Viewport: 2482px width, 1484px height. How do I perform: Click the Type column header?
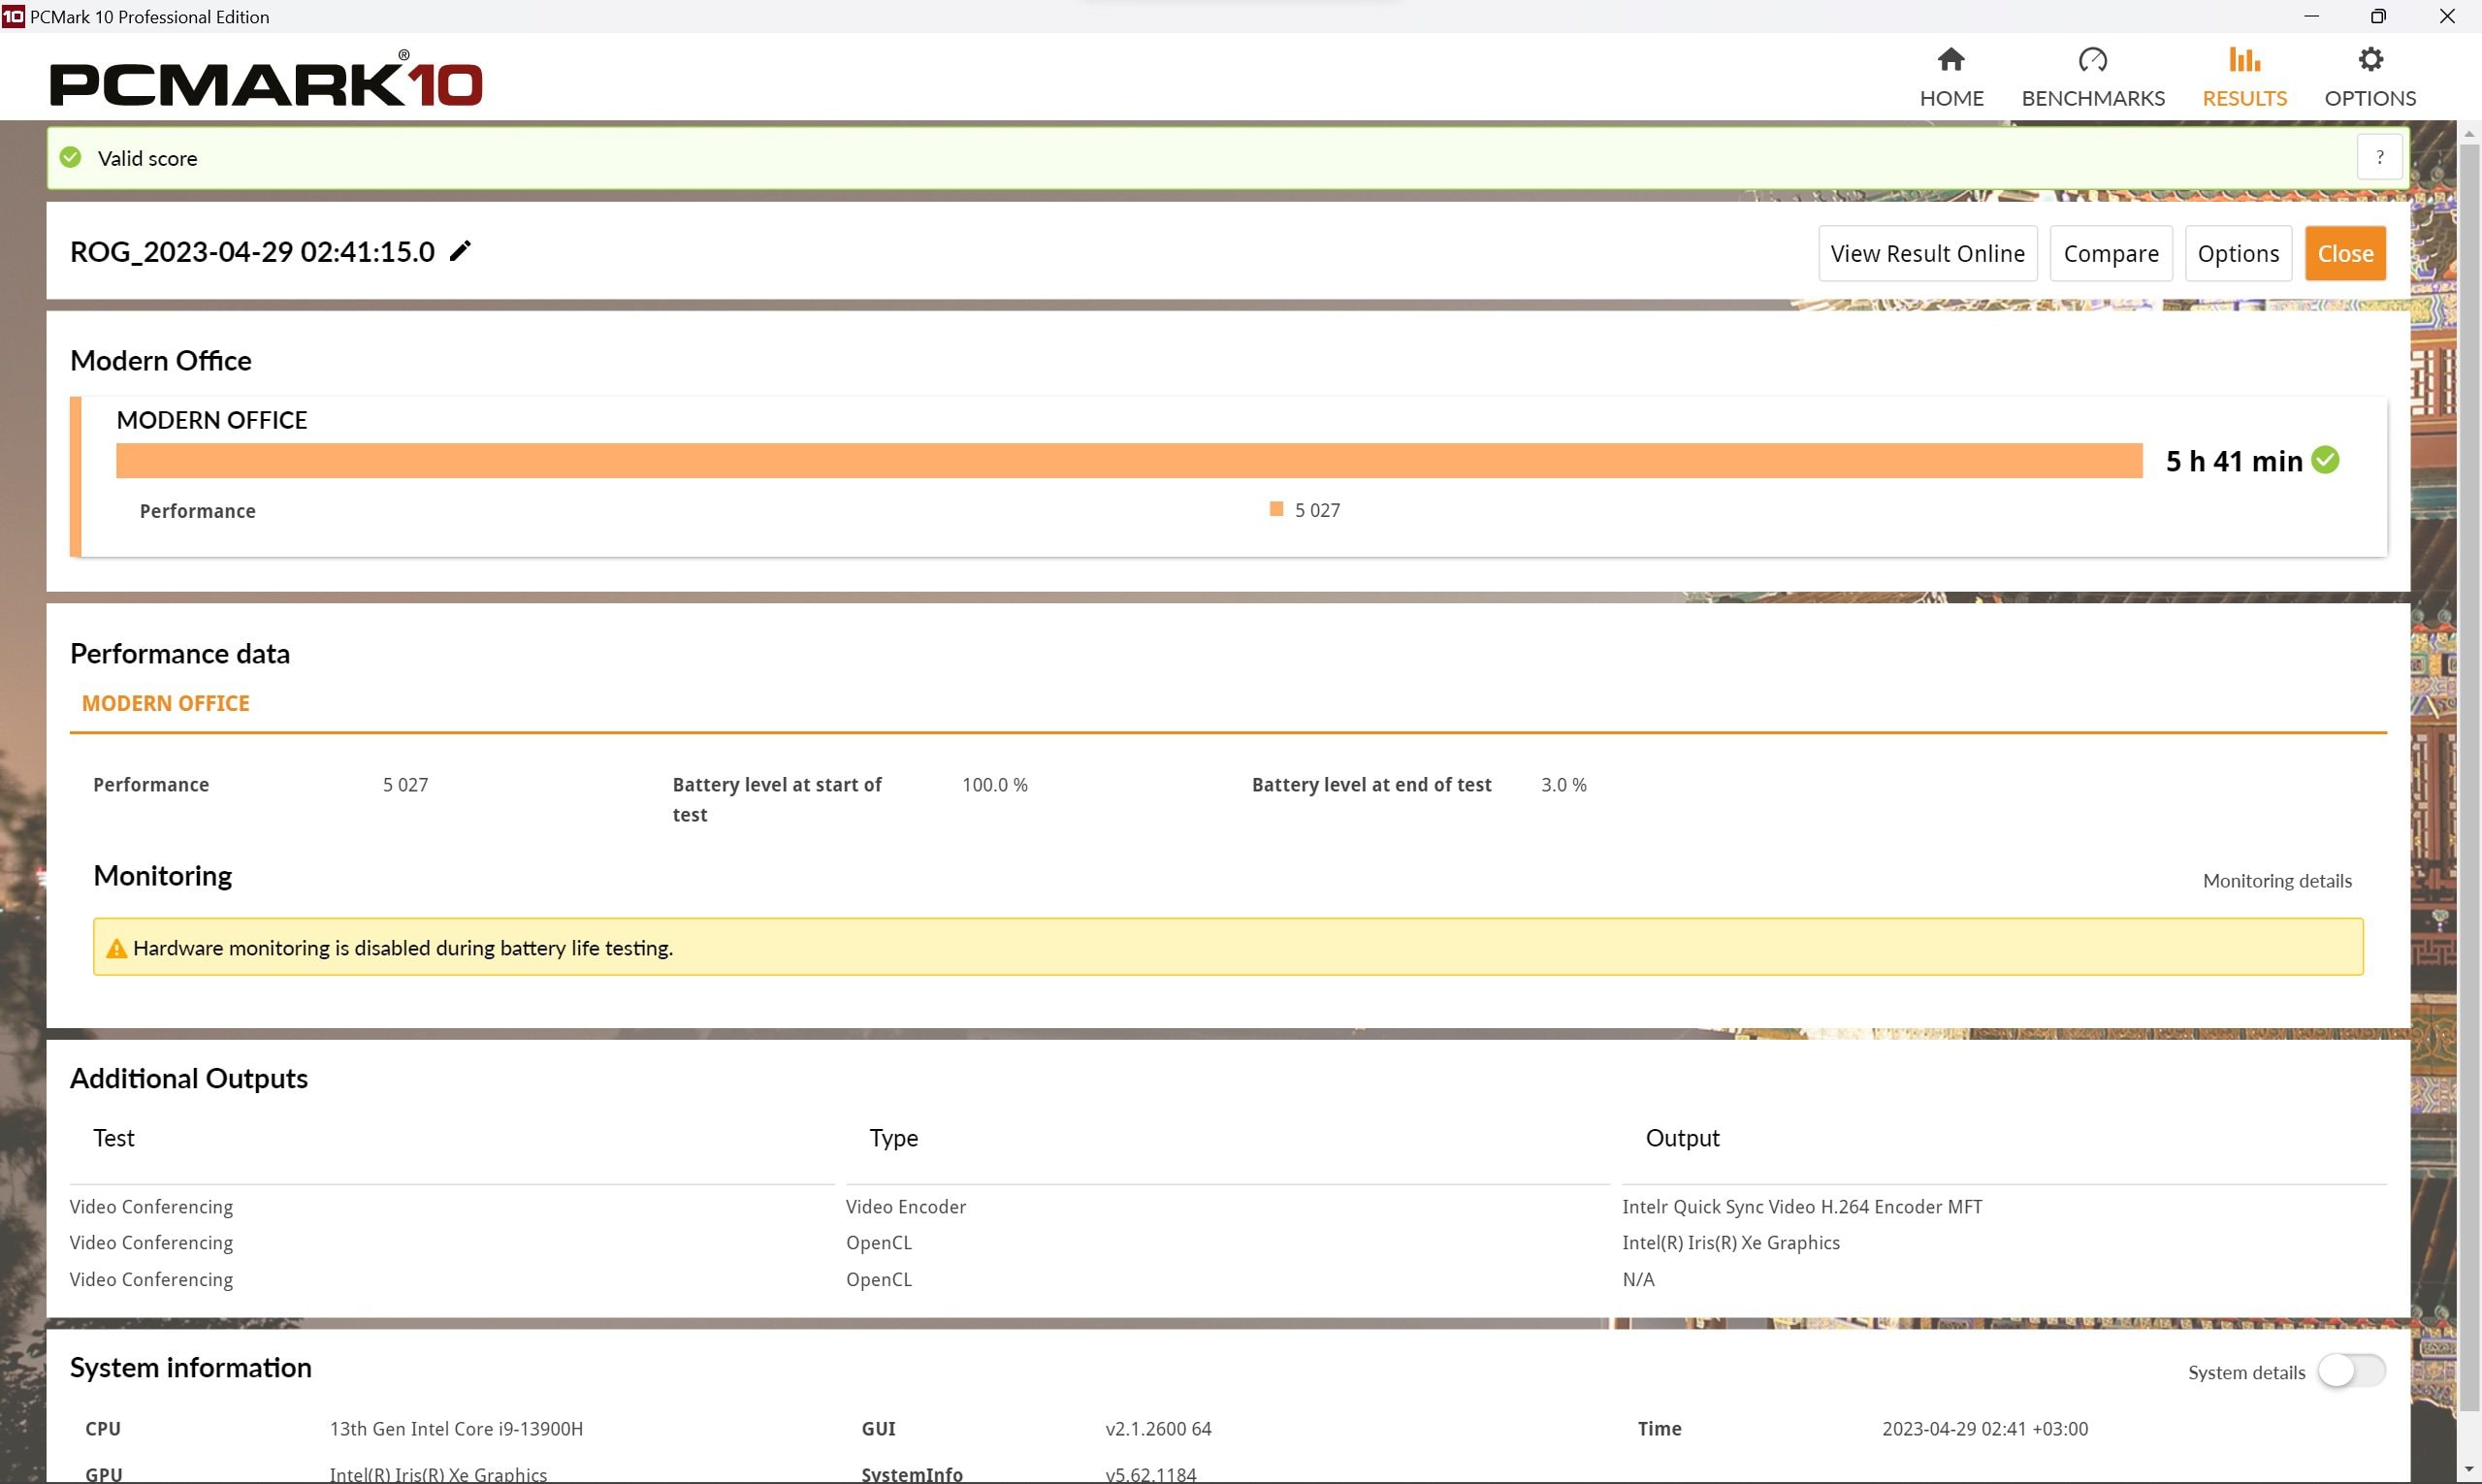[x=893, y=1138]
